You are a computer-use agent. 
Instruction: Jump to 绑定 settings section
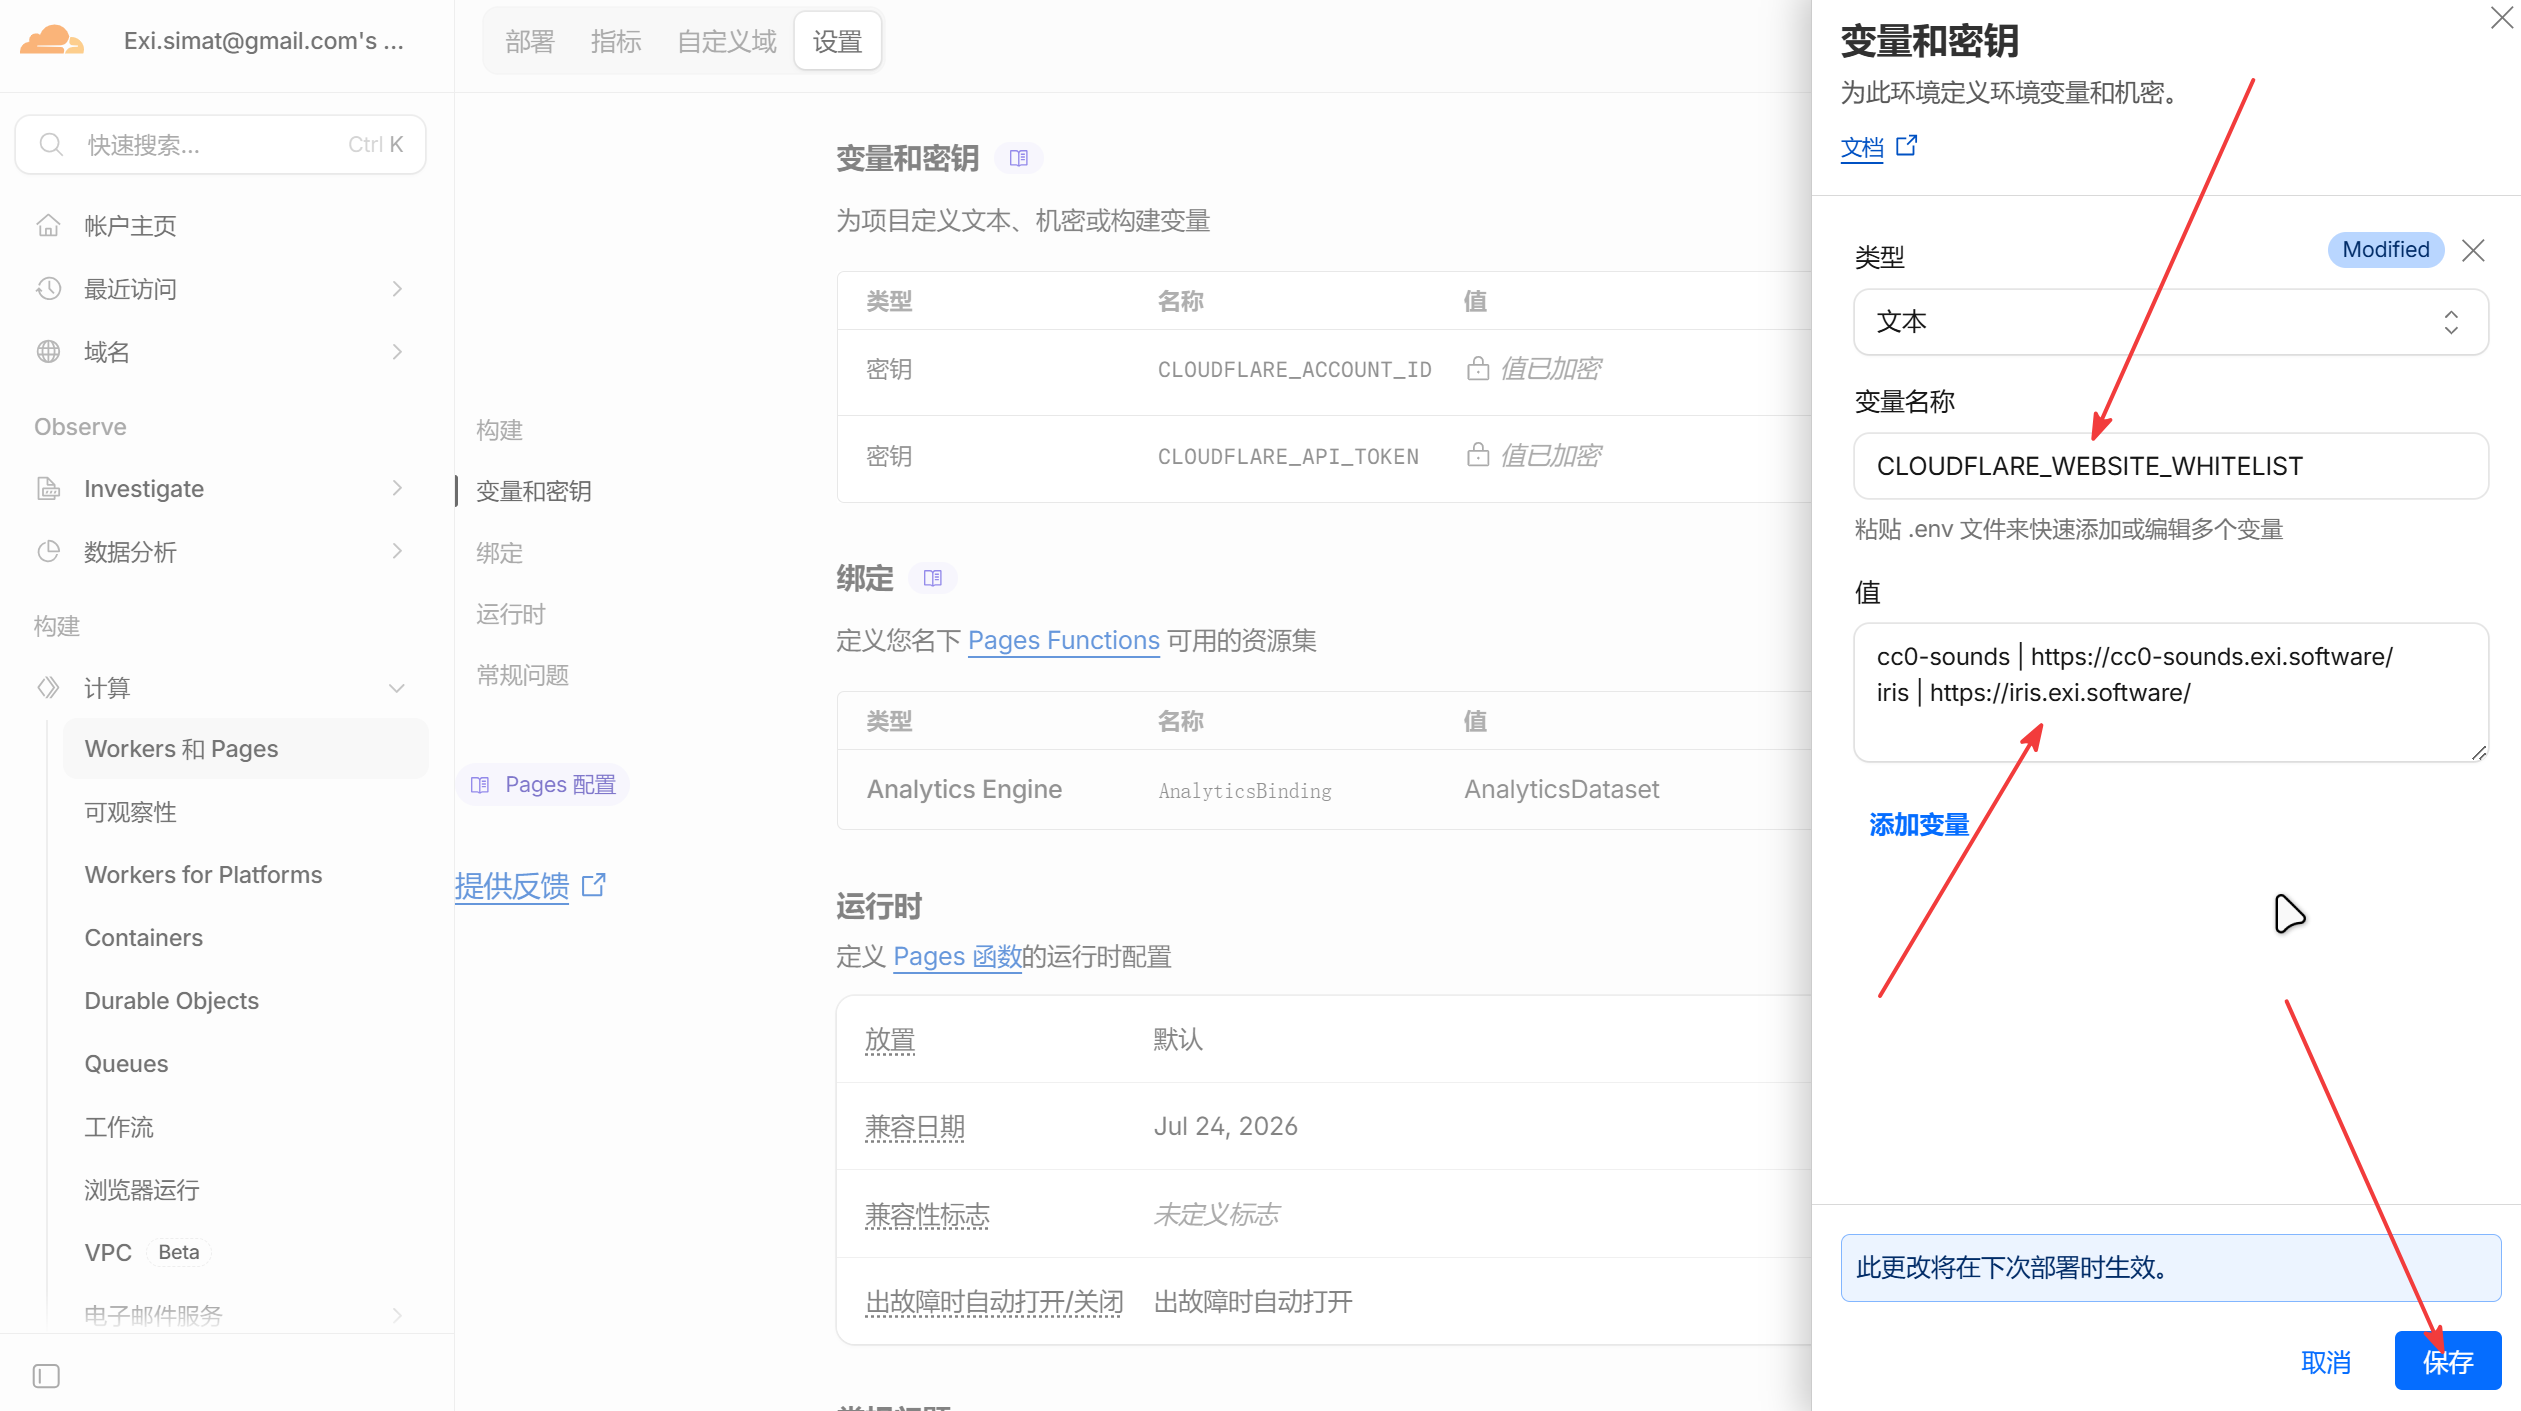(500, 553)
